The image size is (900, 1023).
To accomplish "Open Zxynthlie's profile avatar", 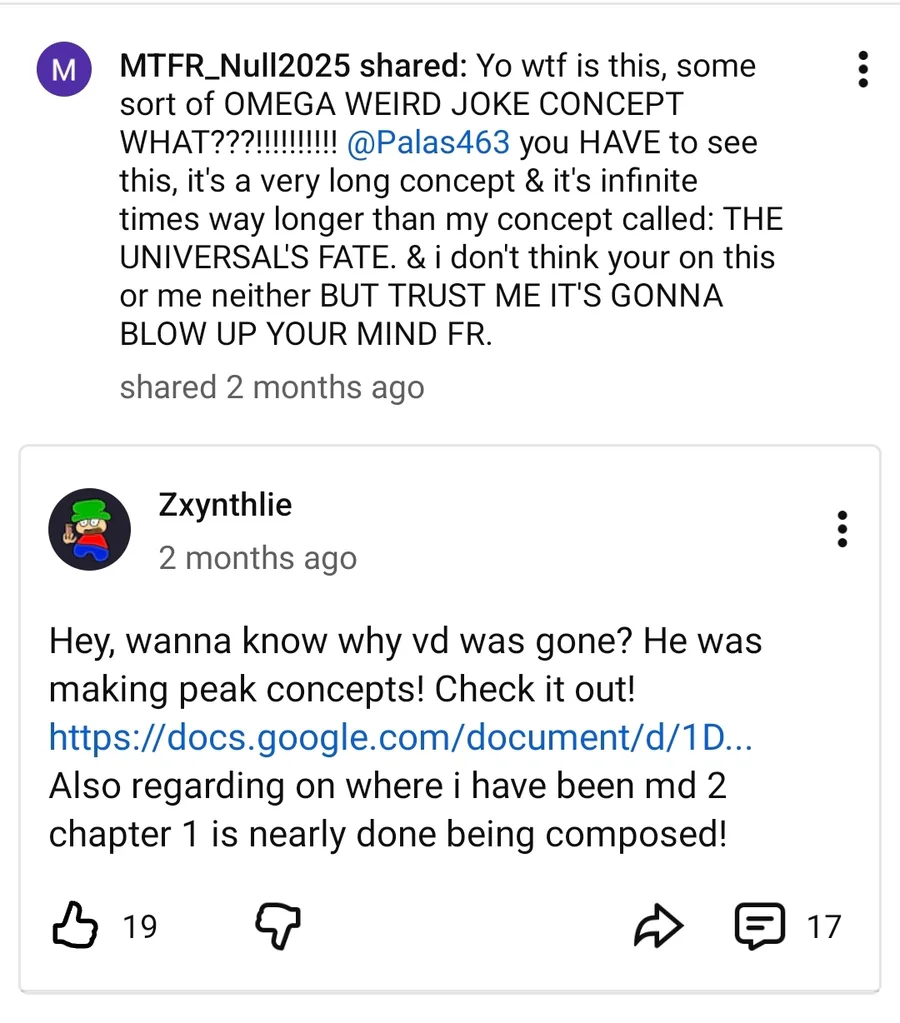I will coord(90,529).
